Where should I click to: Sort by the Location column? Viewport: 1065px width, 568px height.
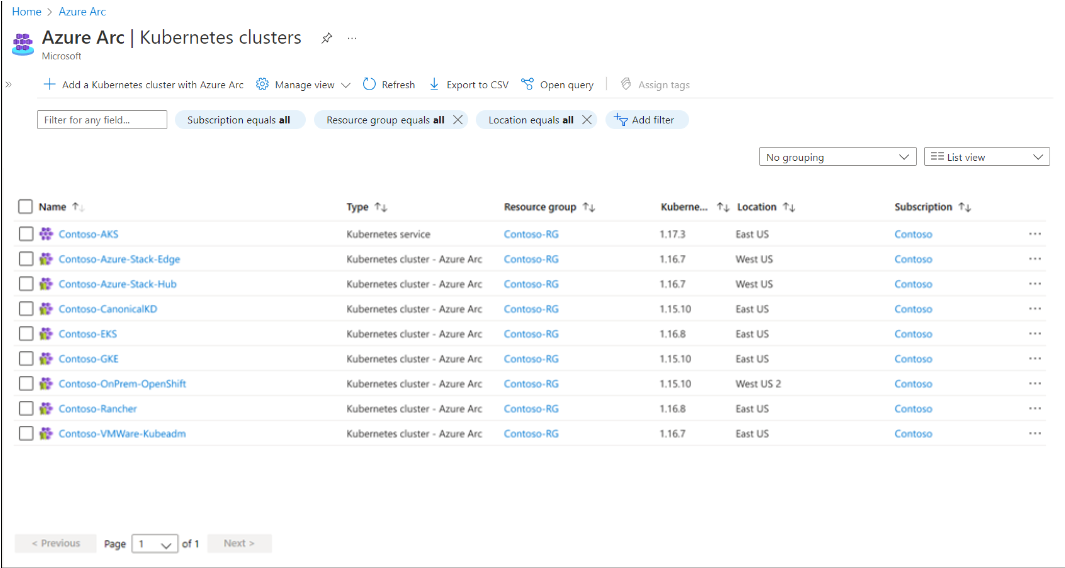[x=766, y=207]
